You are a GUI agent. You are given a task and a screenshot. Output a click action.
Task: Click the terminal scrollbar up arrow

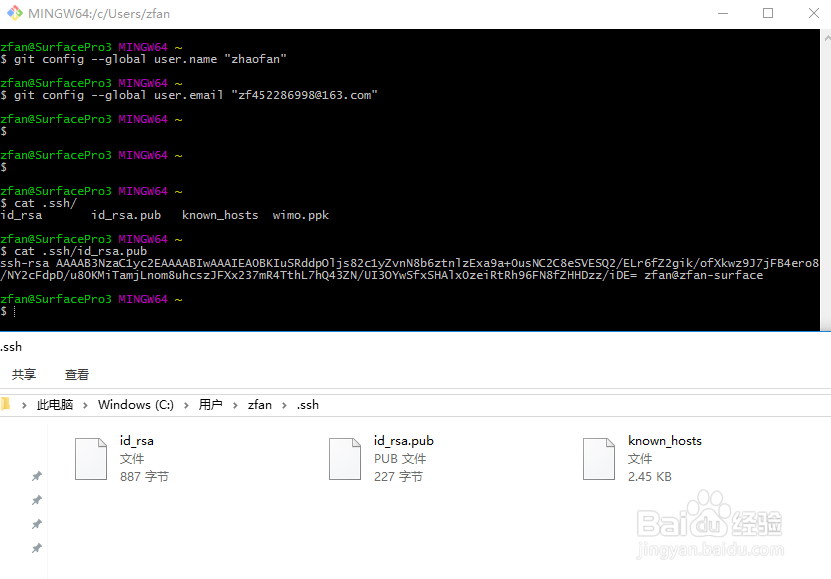[x=827, y=38]
